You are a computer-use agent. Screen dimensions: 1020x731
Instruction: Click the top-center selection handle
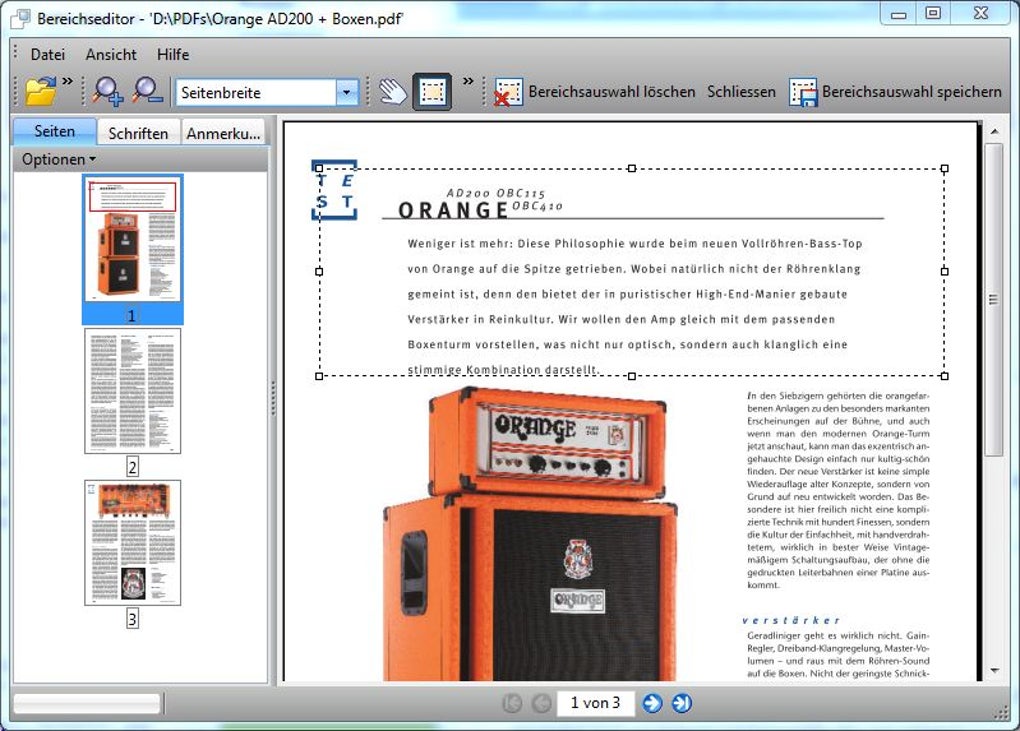click(x=632, y=168)
